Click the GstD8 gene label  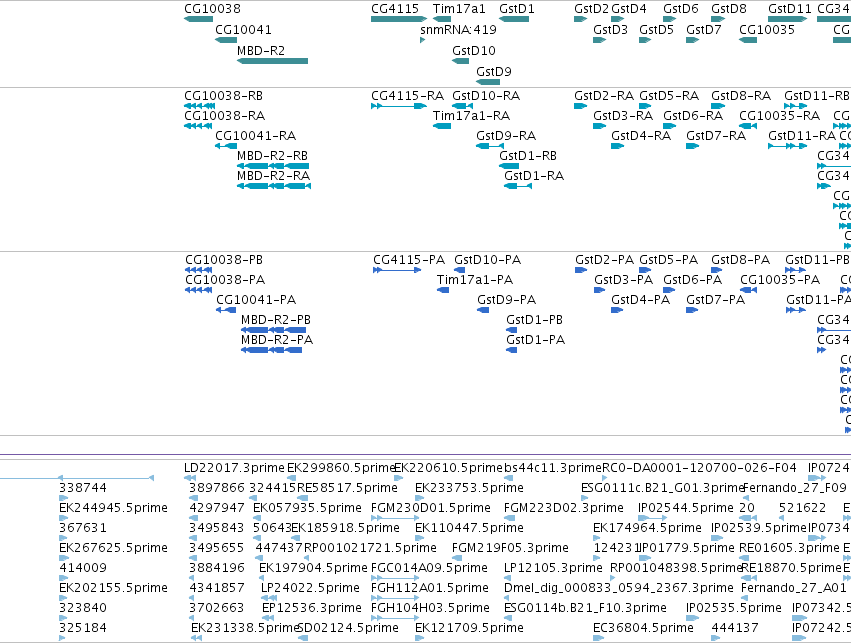click(728, 9)
